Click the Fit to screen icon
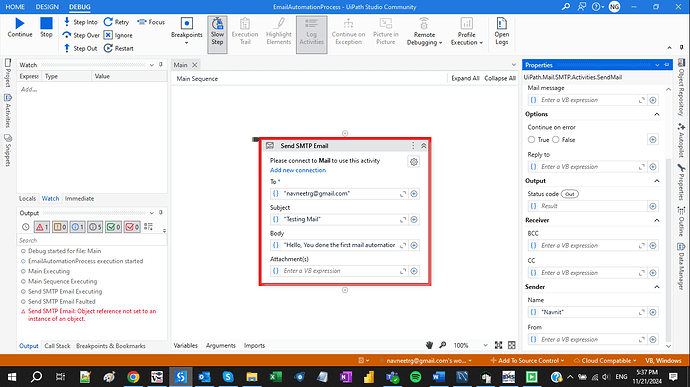The height and width of the screenshot is (387, 690). (x=498, y=345)
